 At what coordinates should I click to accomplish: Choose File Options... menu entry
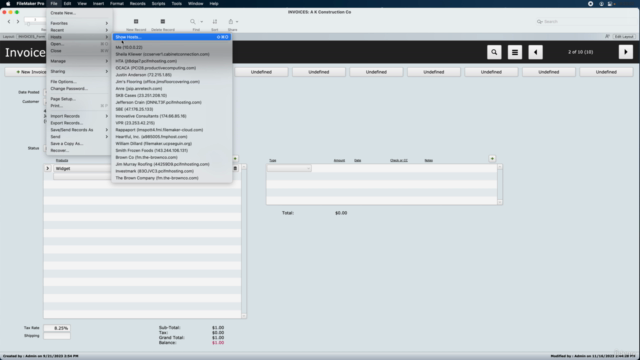pos(79,82)
